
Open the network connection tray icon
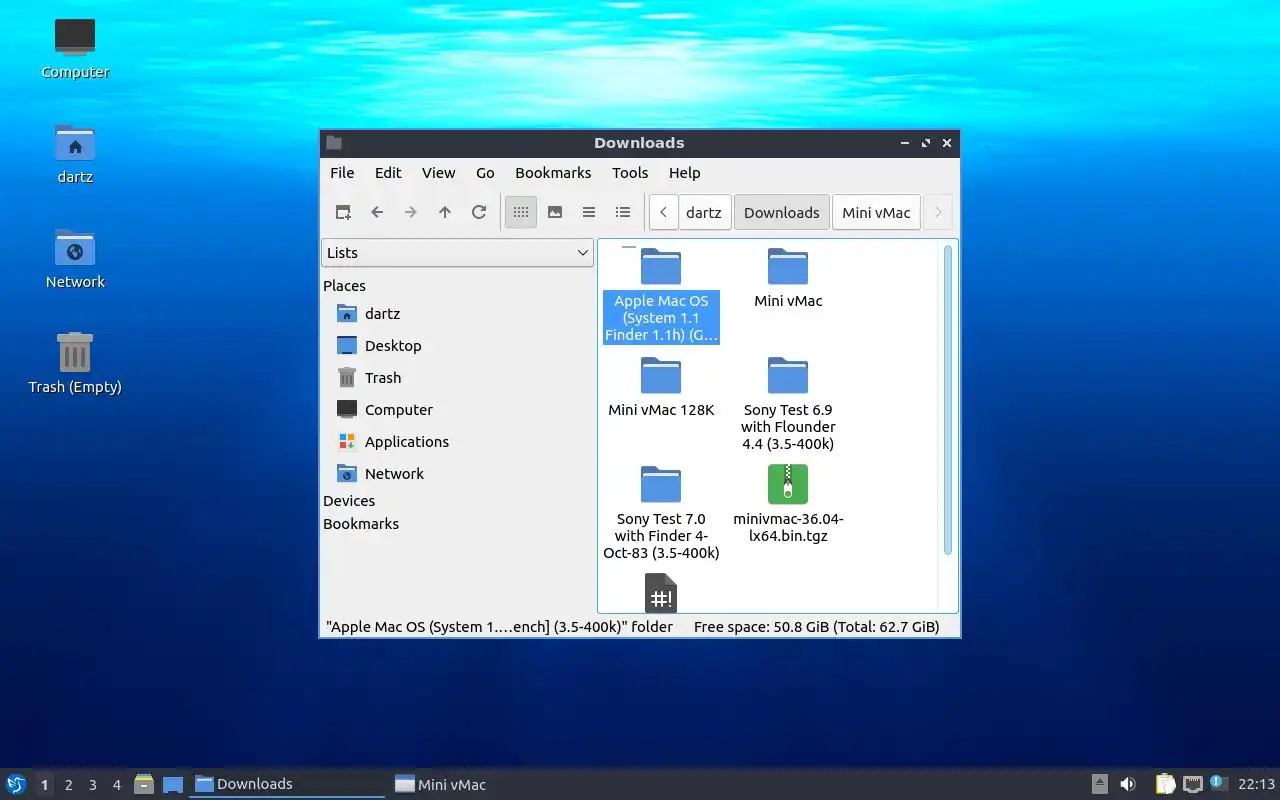(1192, 784)
